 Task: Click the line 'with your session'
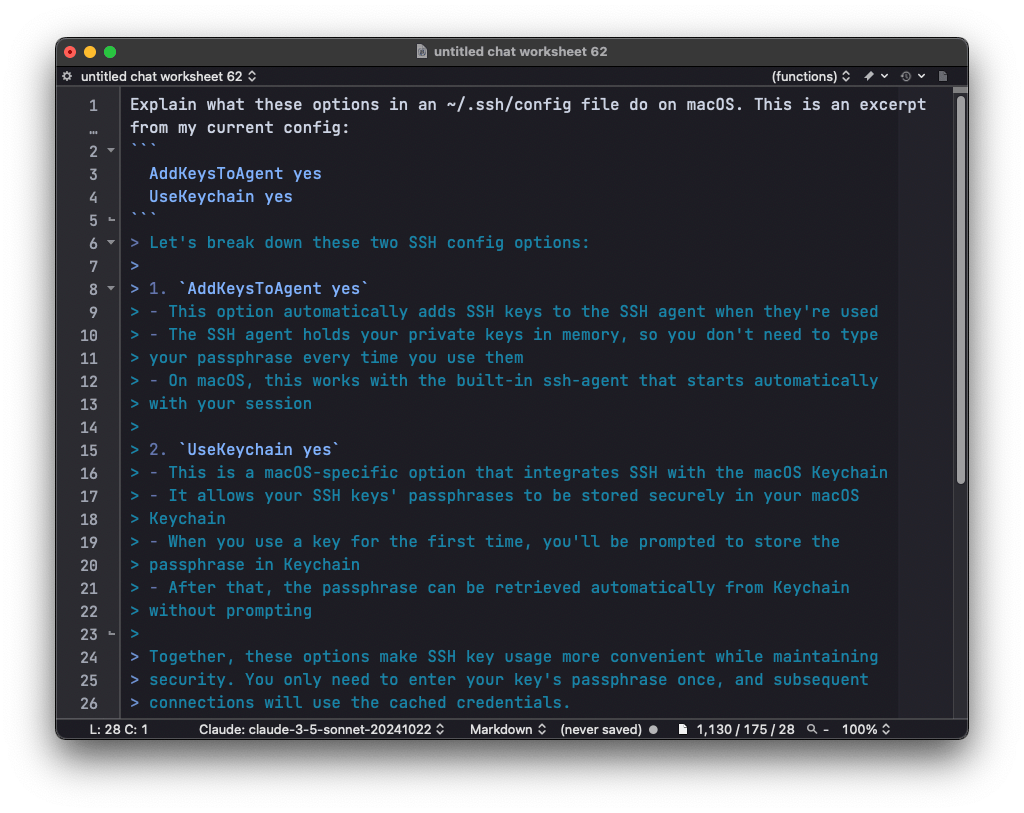pos(230,404)
